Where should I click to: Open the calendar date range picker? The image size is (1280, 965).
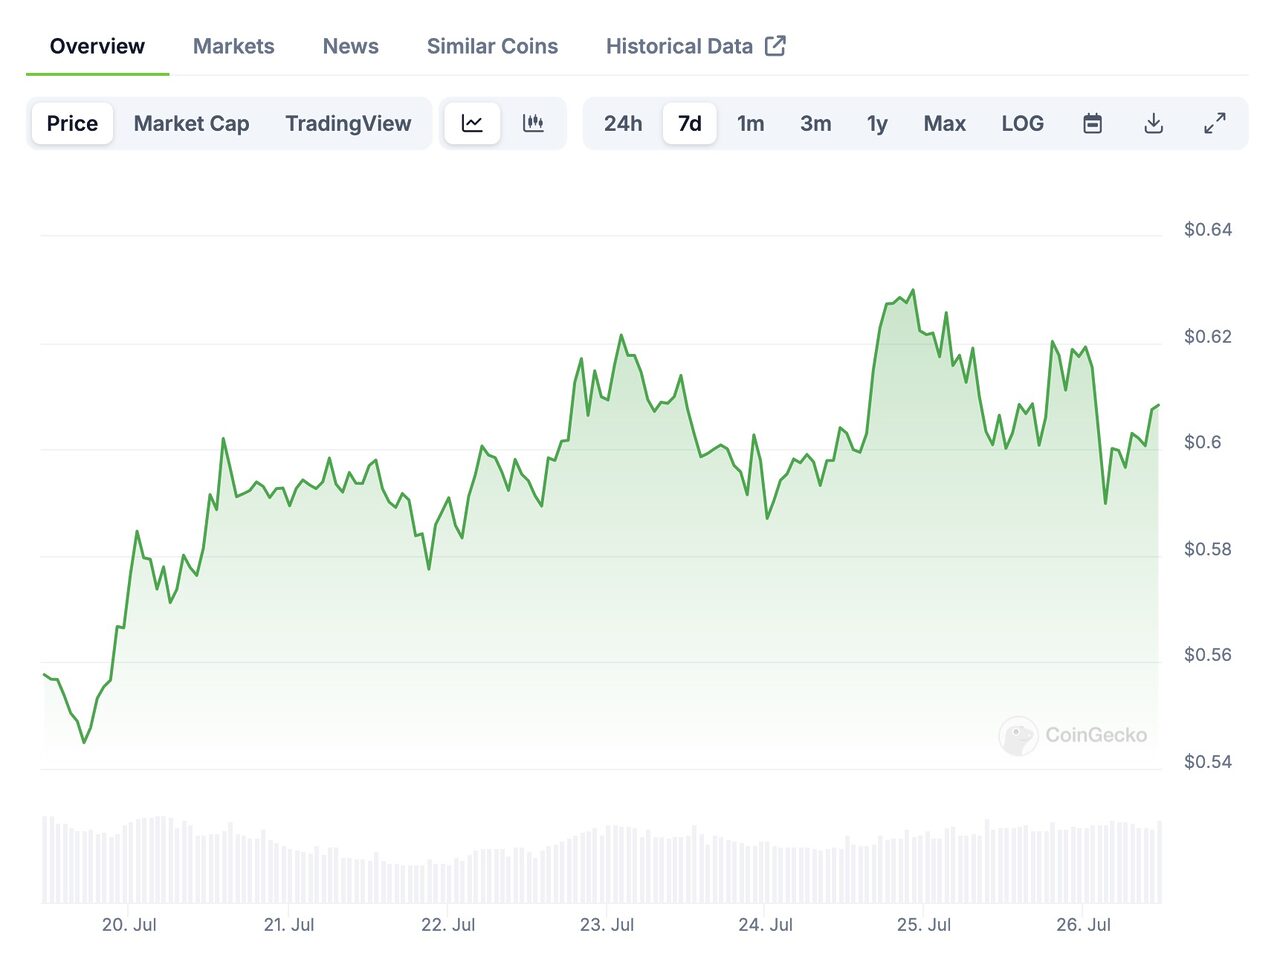(x=1093, y=123)
